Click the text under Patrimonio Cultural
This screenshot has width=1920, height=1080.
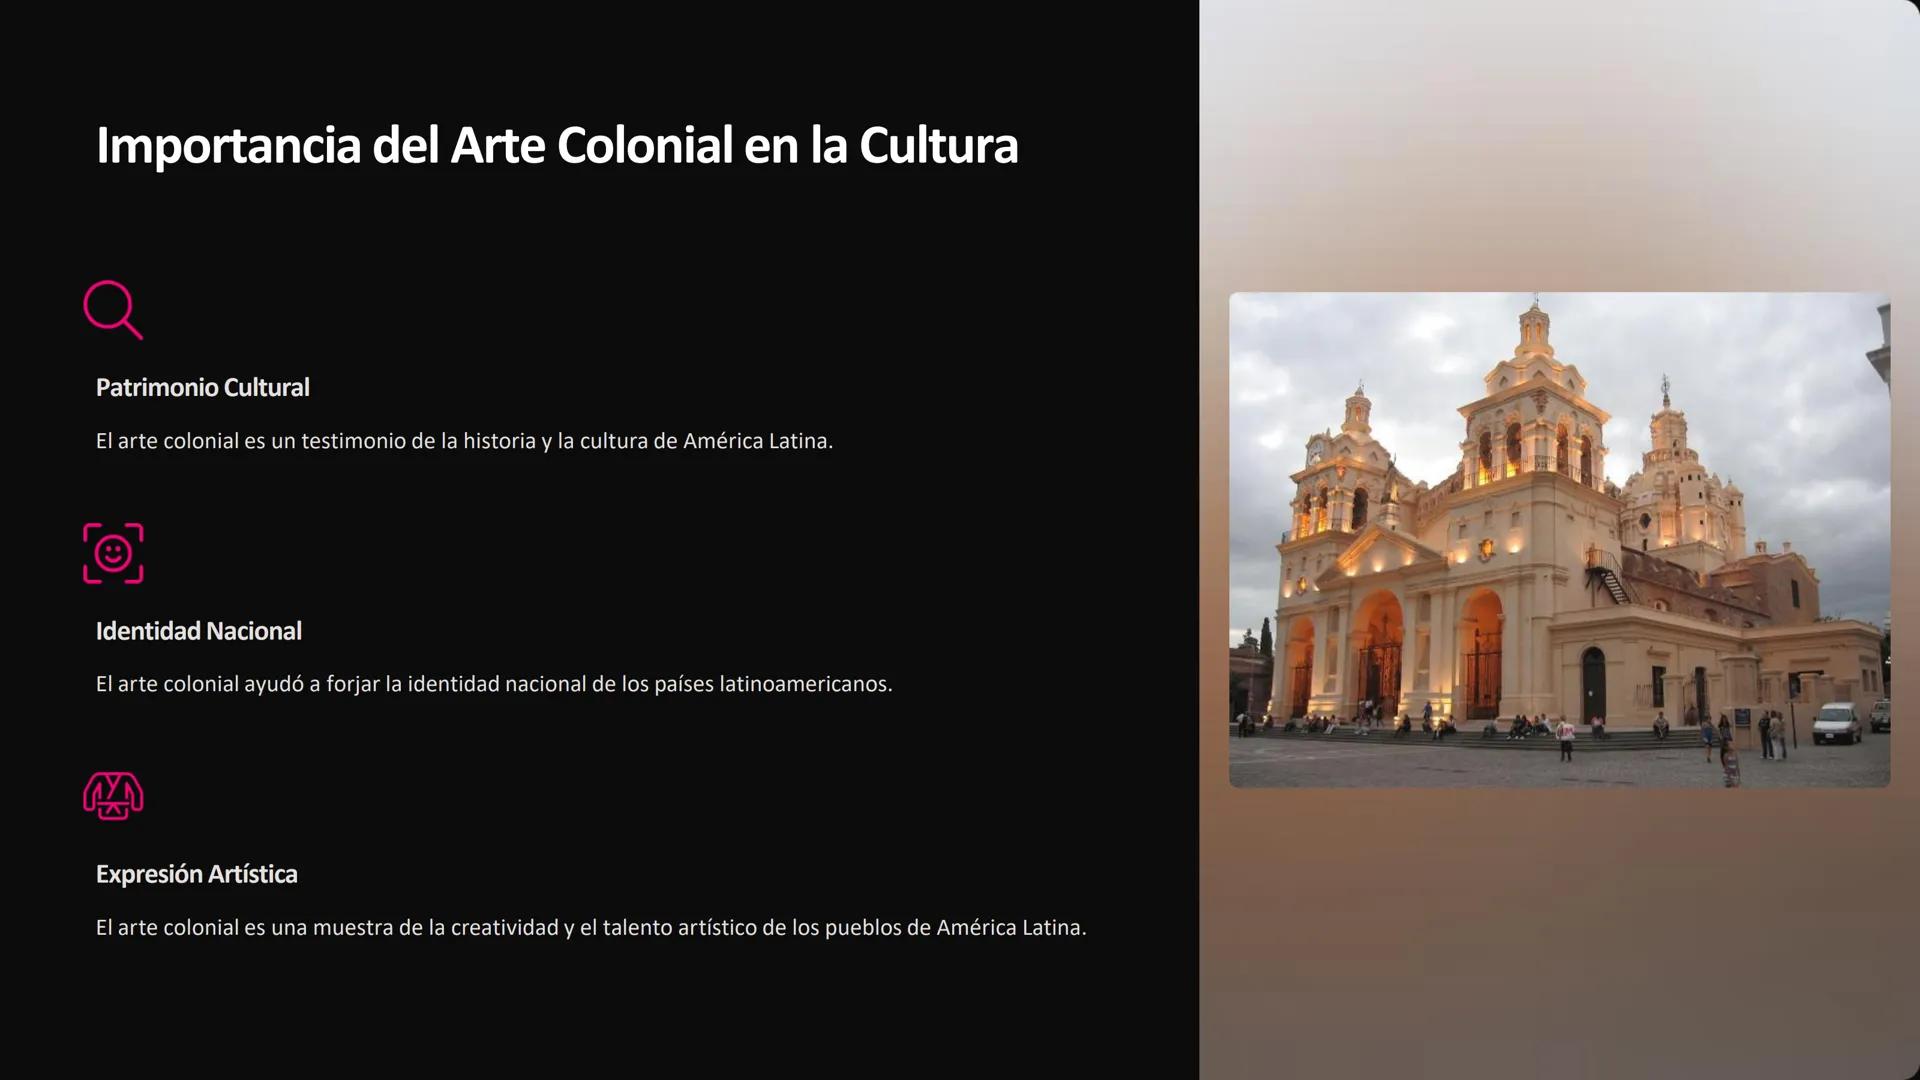point(464,440)
